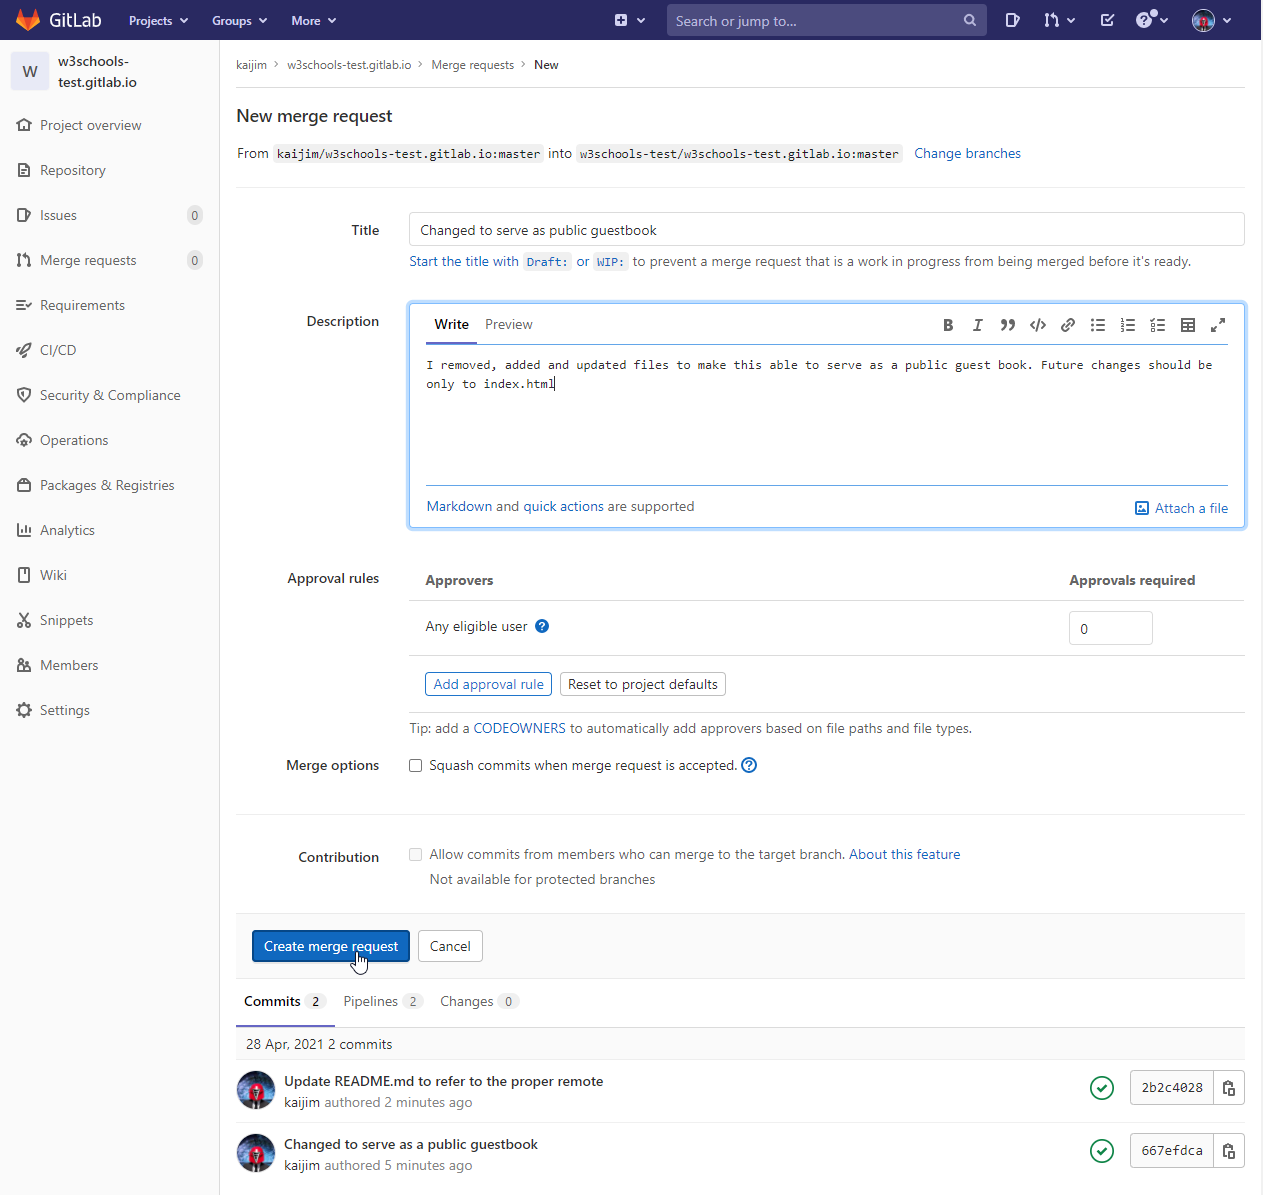This screenshot has height=1195, width=1263.
Task: Open the Projects dropdown menu
Action: click(158, 21)
